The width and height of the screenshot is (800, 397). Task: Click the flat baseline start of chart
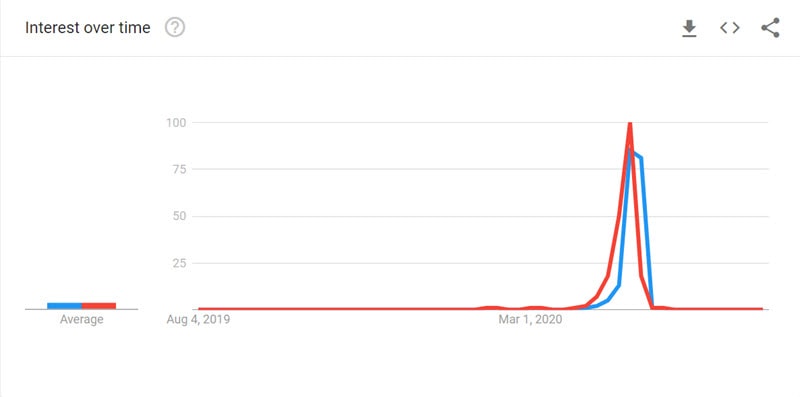pyautogui.click(x=200, y=309)
